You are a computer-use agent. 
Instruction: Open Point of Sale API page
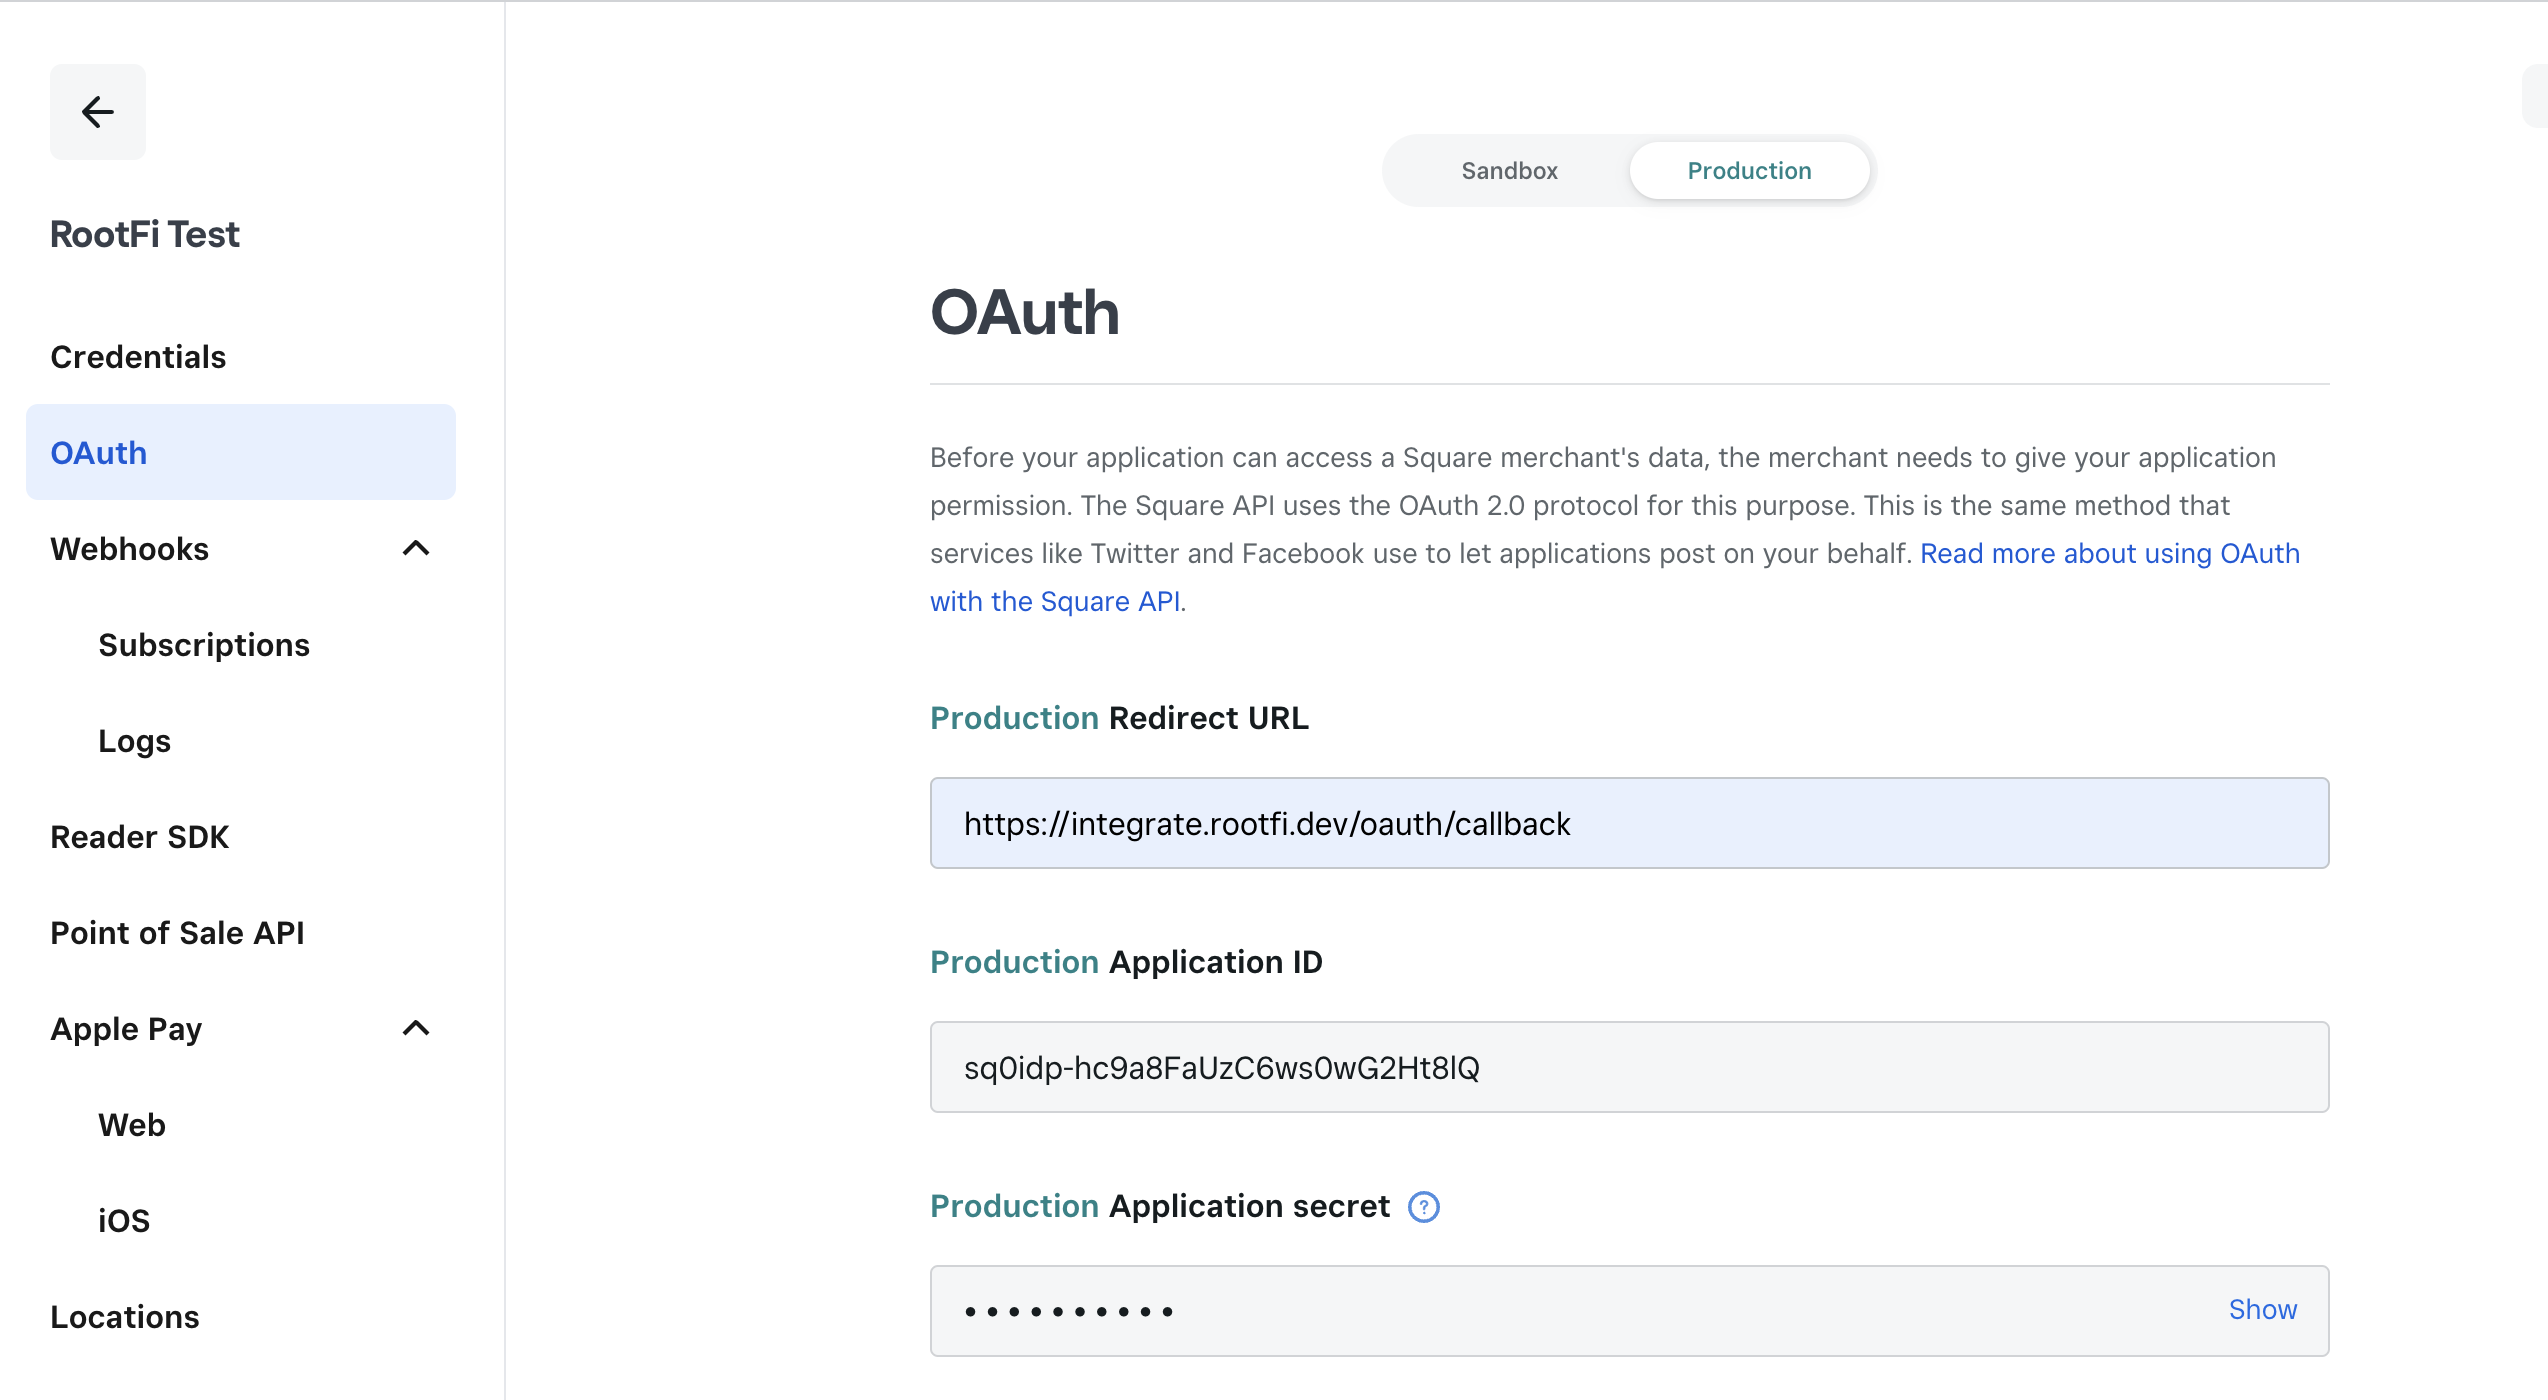[177, 933]
